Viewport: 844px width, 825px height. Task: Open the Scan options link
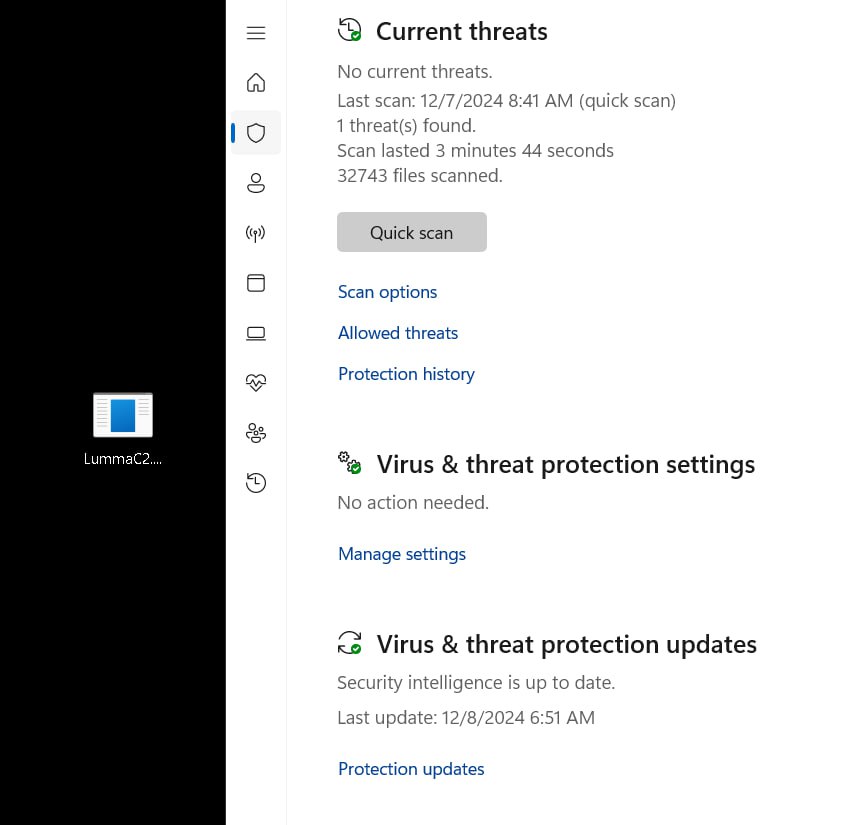click(387, 292)
